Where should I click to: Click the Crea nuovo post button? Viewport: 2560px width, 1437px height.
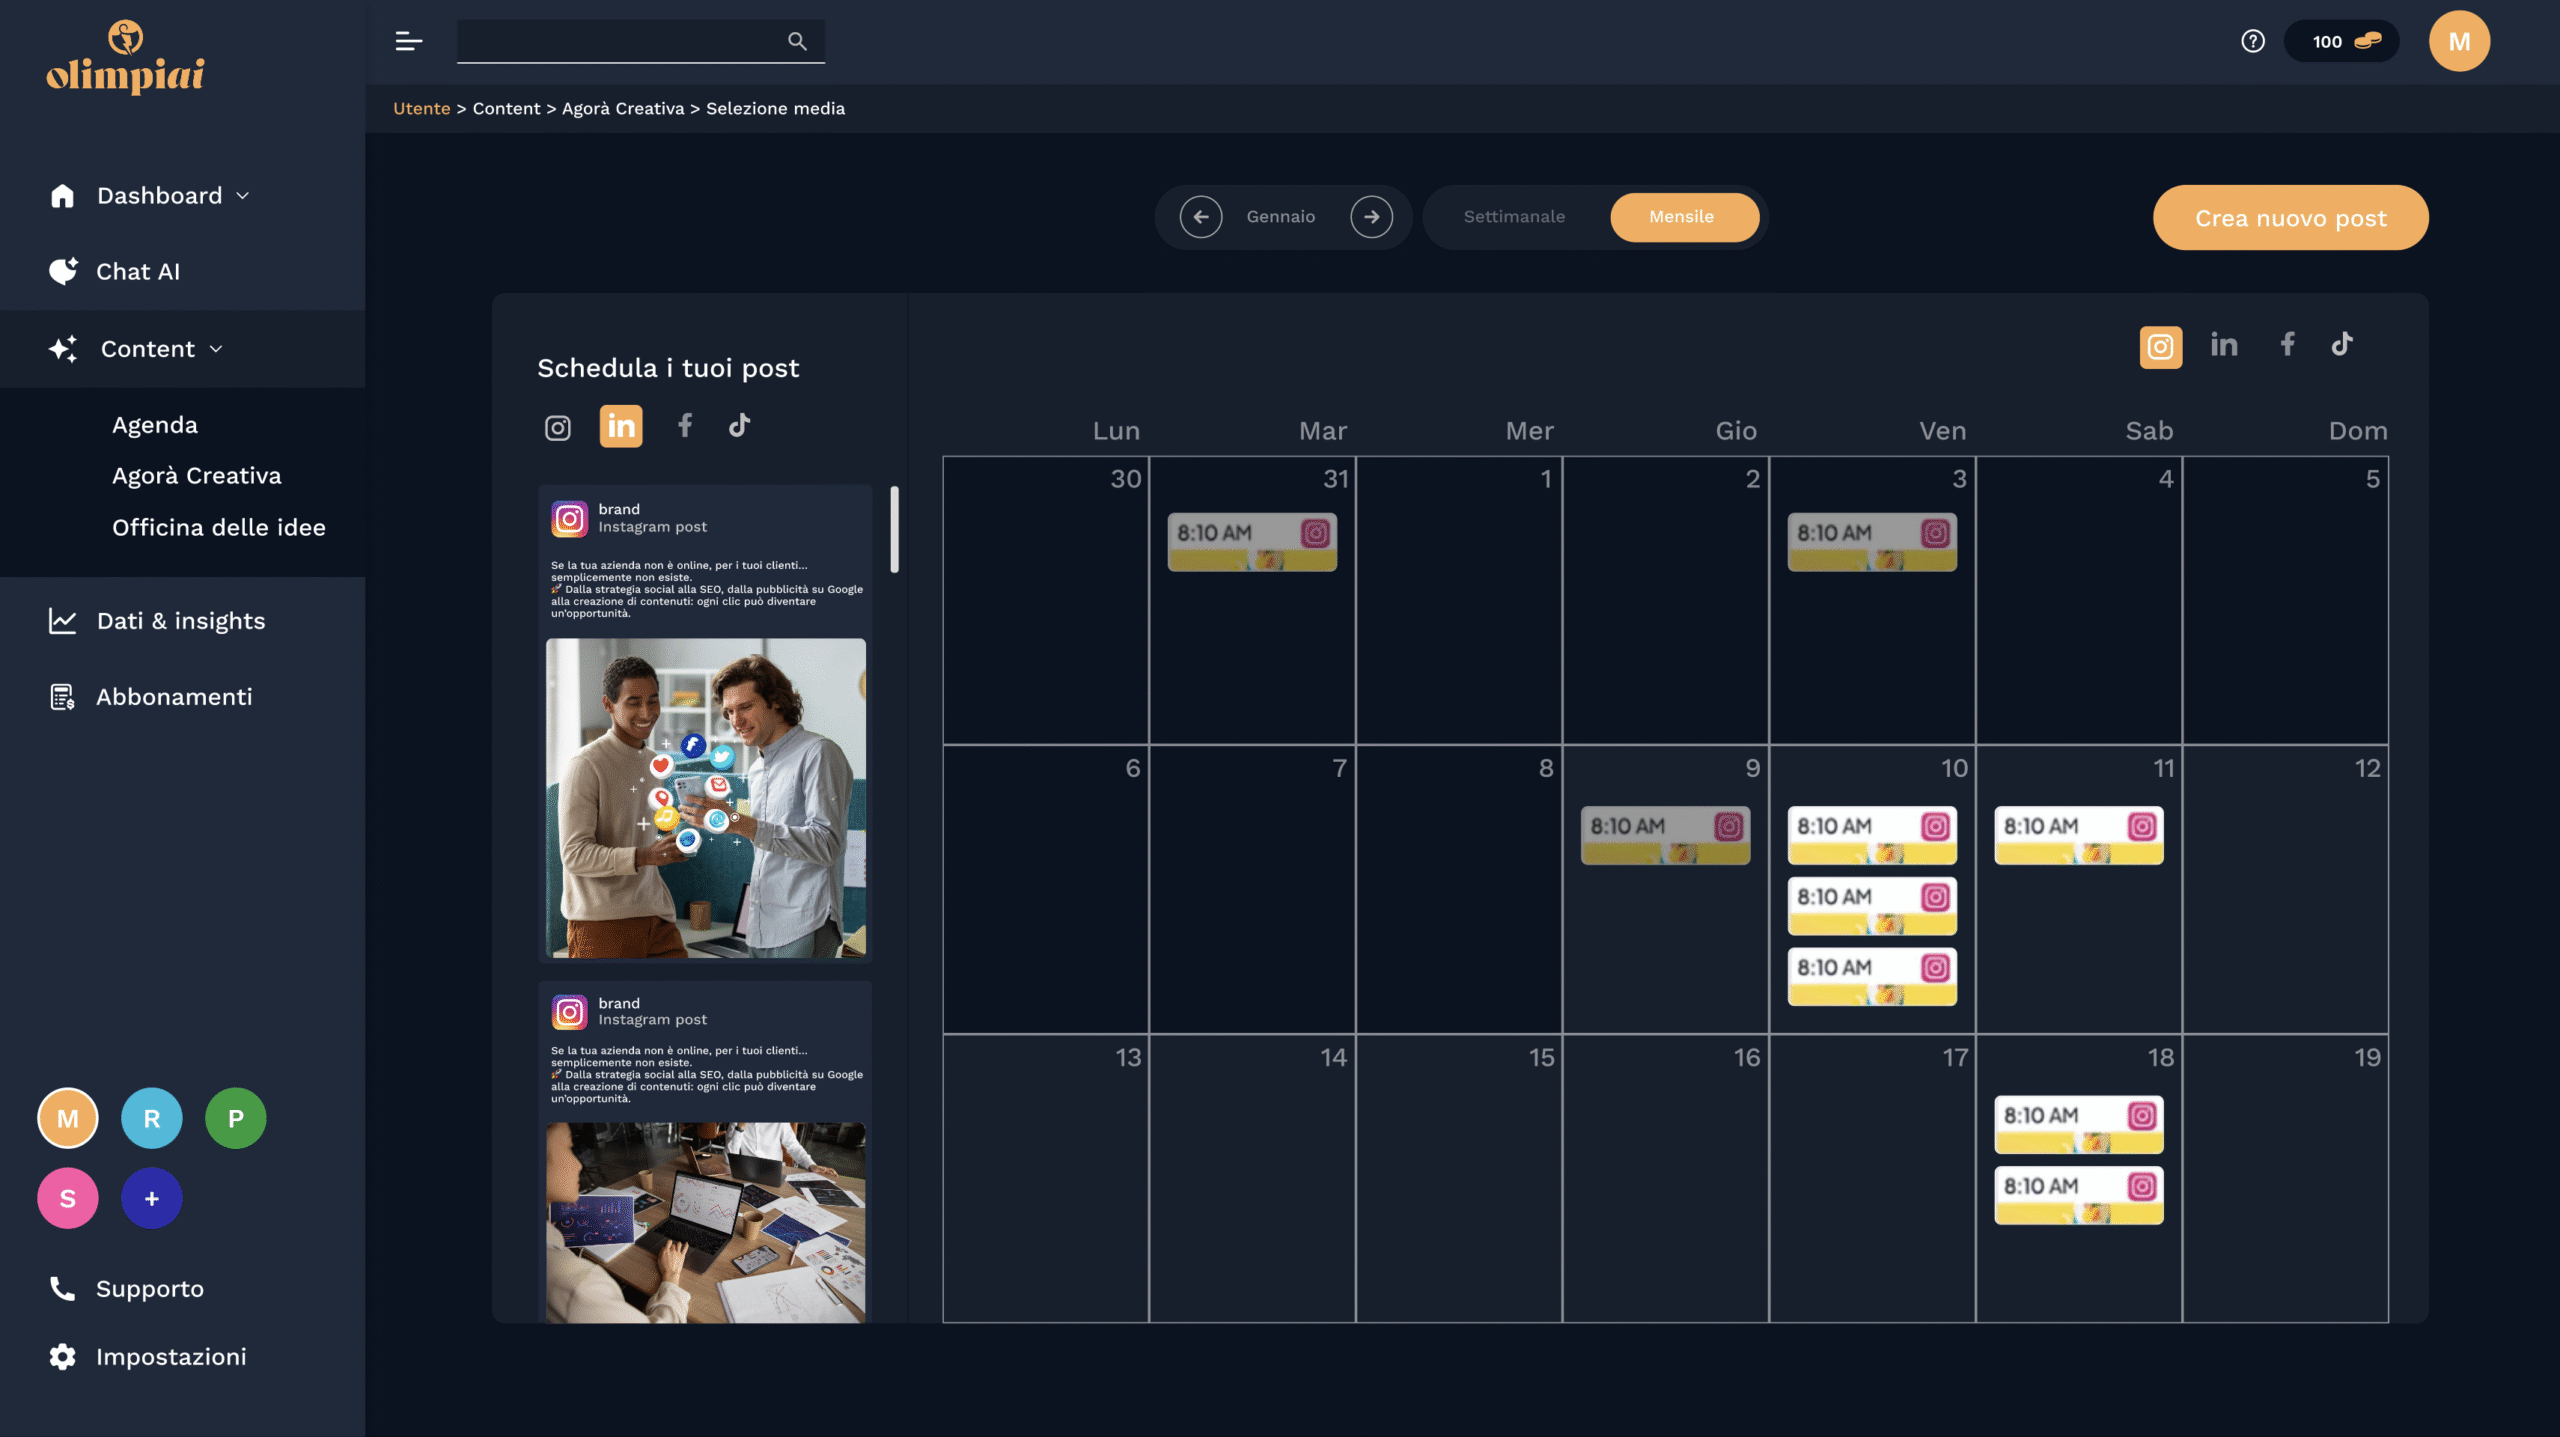click(2290, 218)
